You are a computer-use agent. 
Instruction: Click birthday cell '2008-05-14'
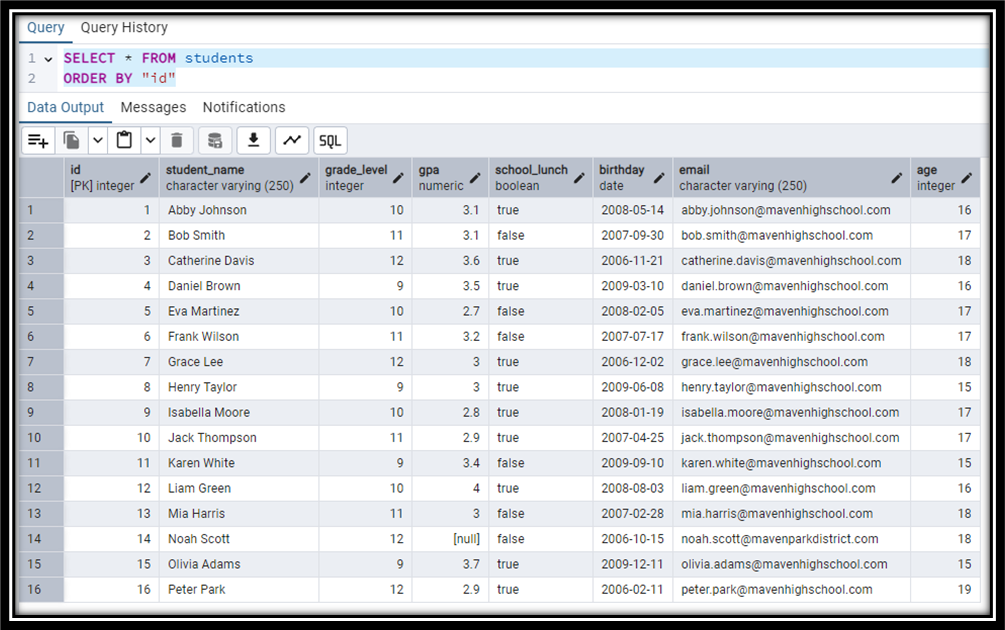coord(633,210)
